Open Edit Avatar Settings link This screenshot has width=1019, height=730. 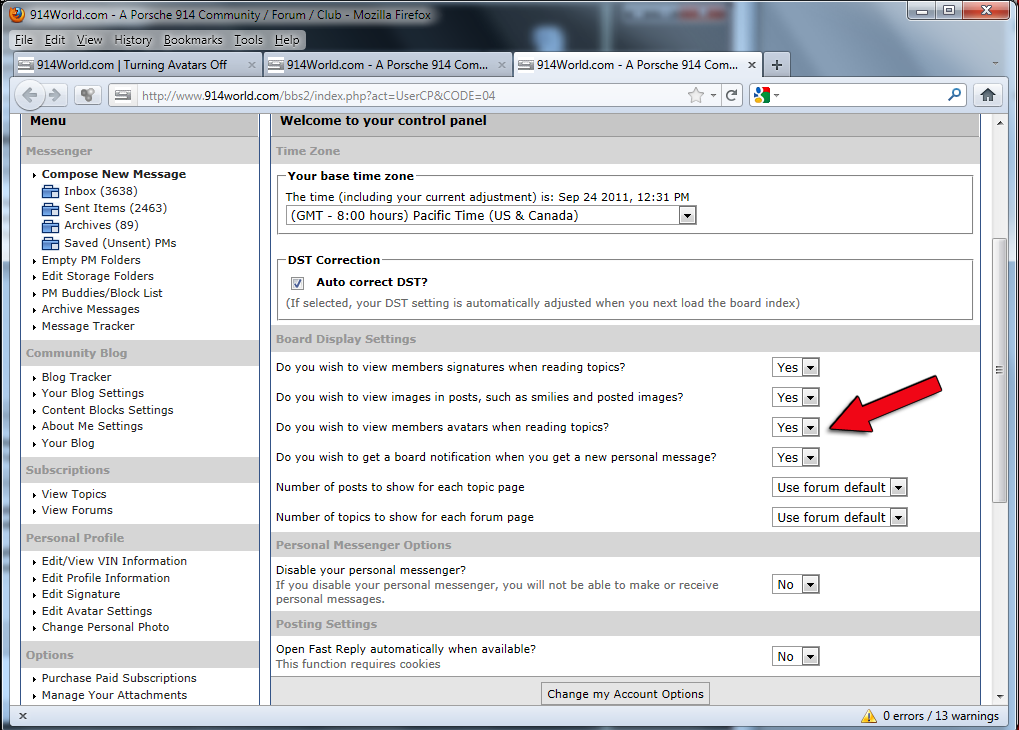tap(97, 611)
